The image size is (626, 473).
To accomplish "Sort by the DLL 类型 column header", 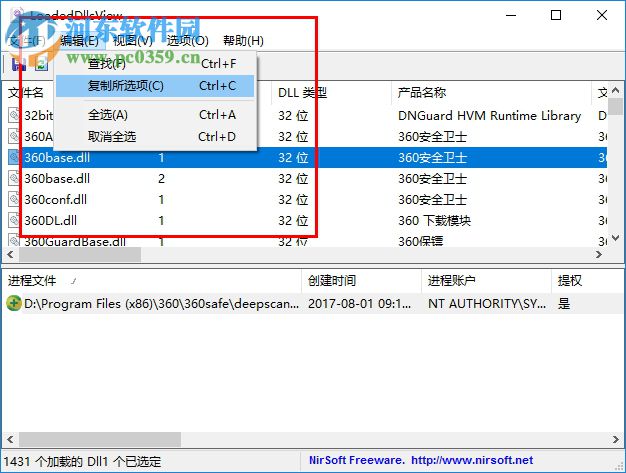I will 331,93.
